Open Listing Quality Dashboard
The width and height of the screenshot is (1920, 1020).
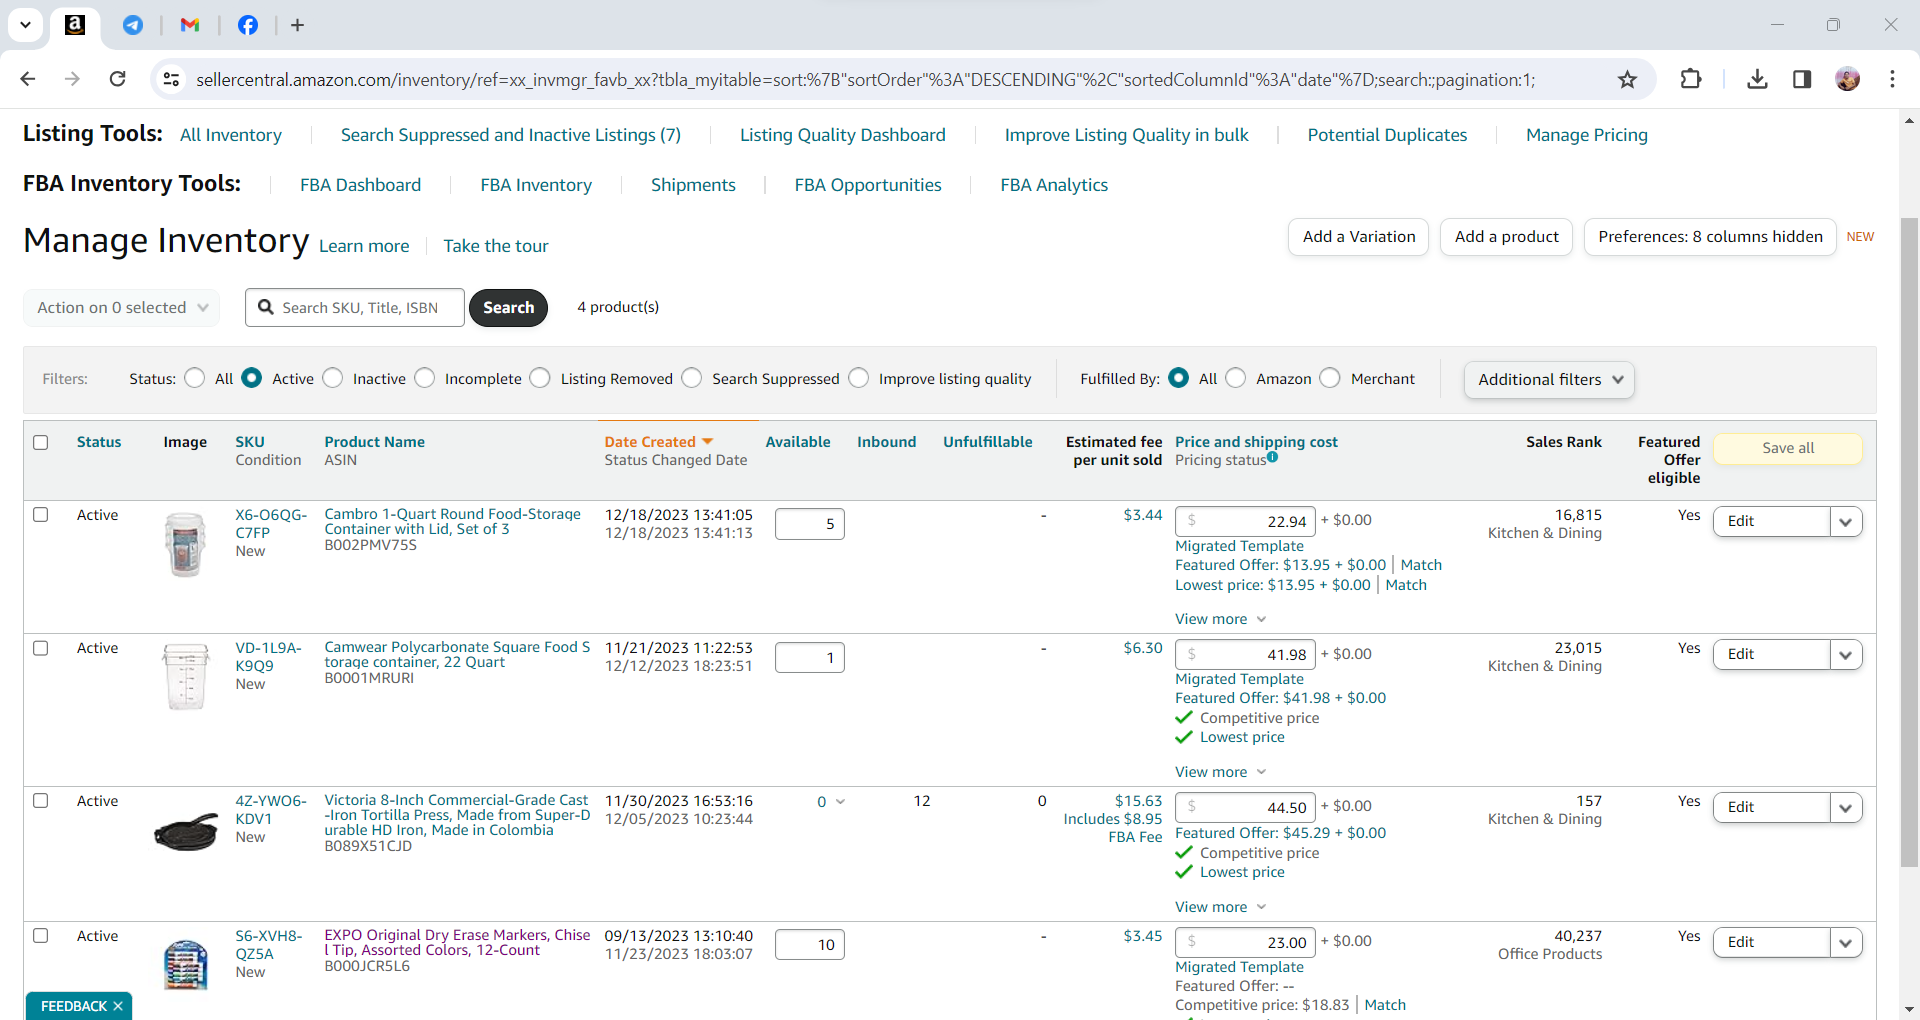[x=843, y=135]
